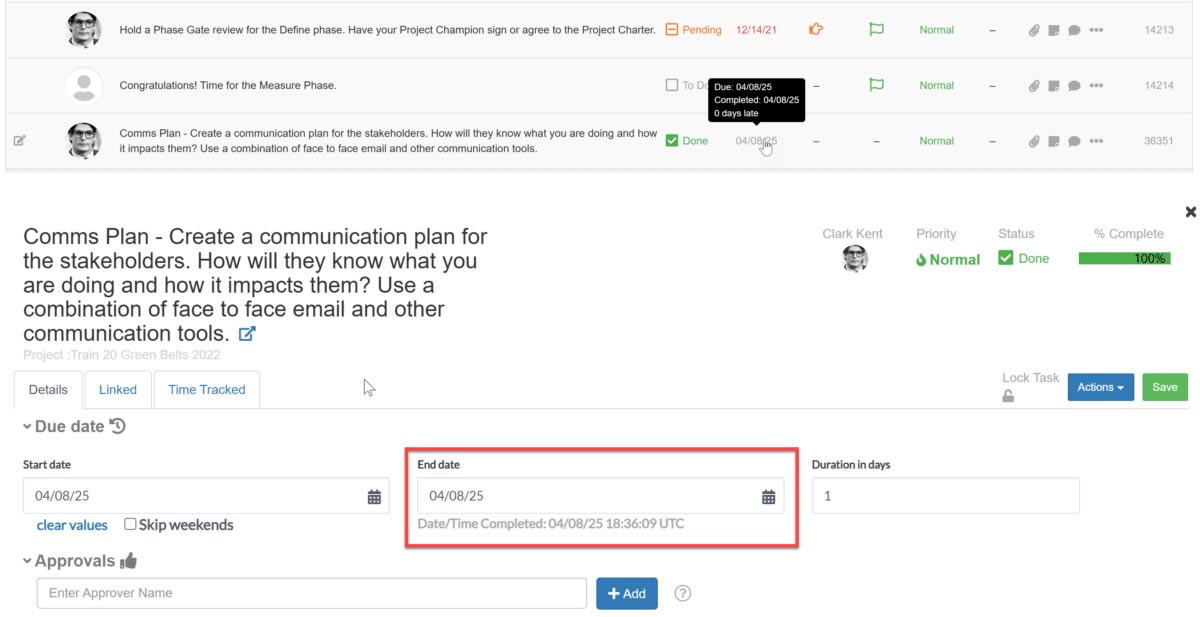Image resolution: width=1200 pixels, height=617 pixels.
Task: Open the three-dots menu for task 14214
Action: tap(1096, 86)
